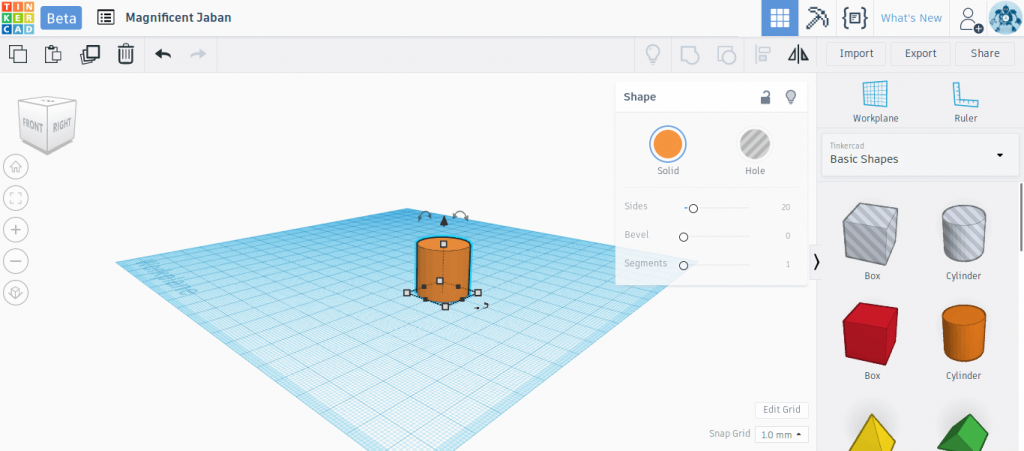Click the Sides slider handle
1024x451 pixels.
tap(694, 208)
